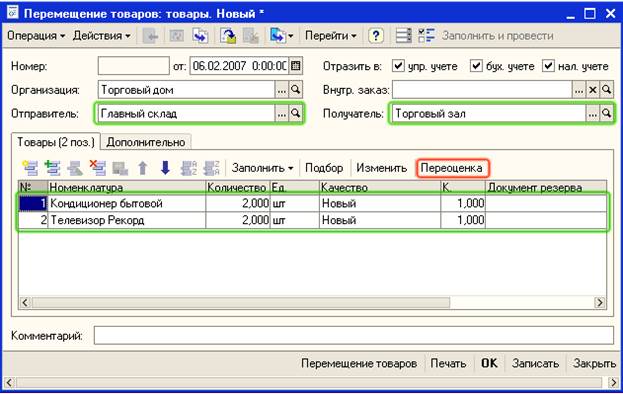Select Кондиционер бытовой row cell
This screenshot has height=394, width=623.
126,203
